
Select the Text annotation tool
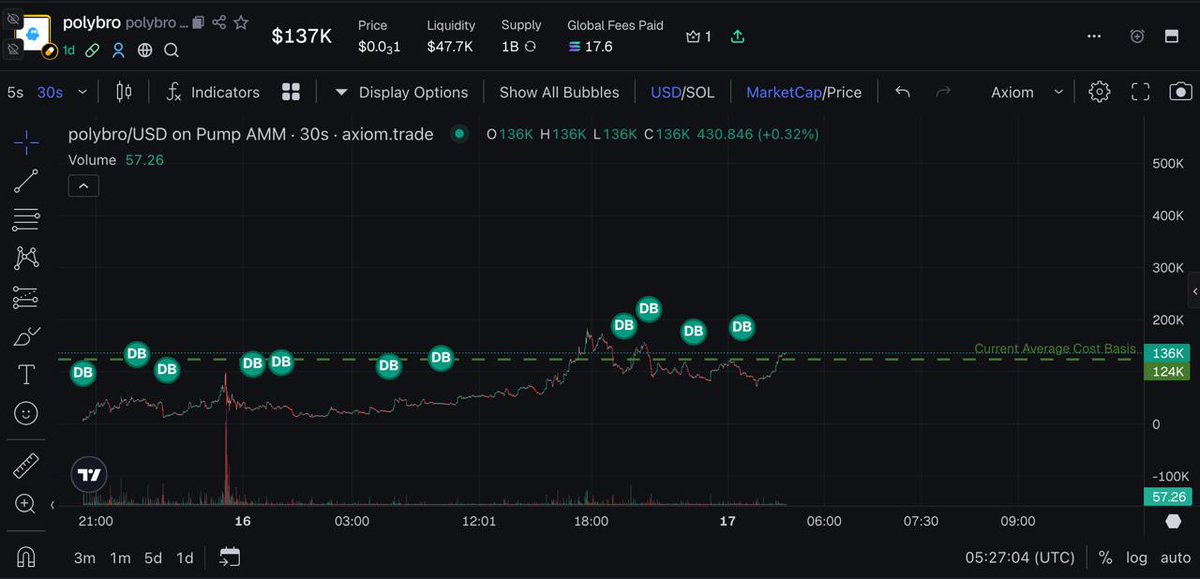pos(27,374)
